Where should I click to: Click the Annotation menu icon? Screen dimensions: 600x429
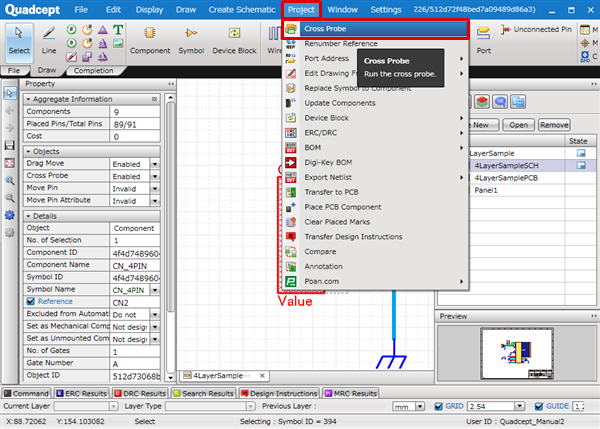click(291, 266)
